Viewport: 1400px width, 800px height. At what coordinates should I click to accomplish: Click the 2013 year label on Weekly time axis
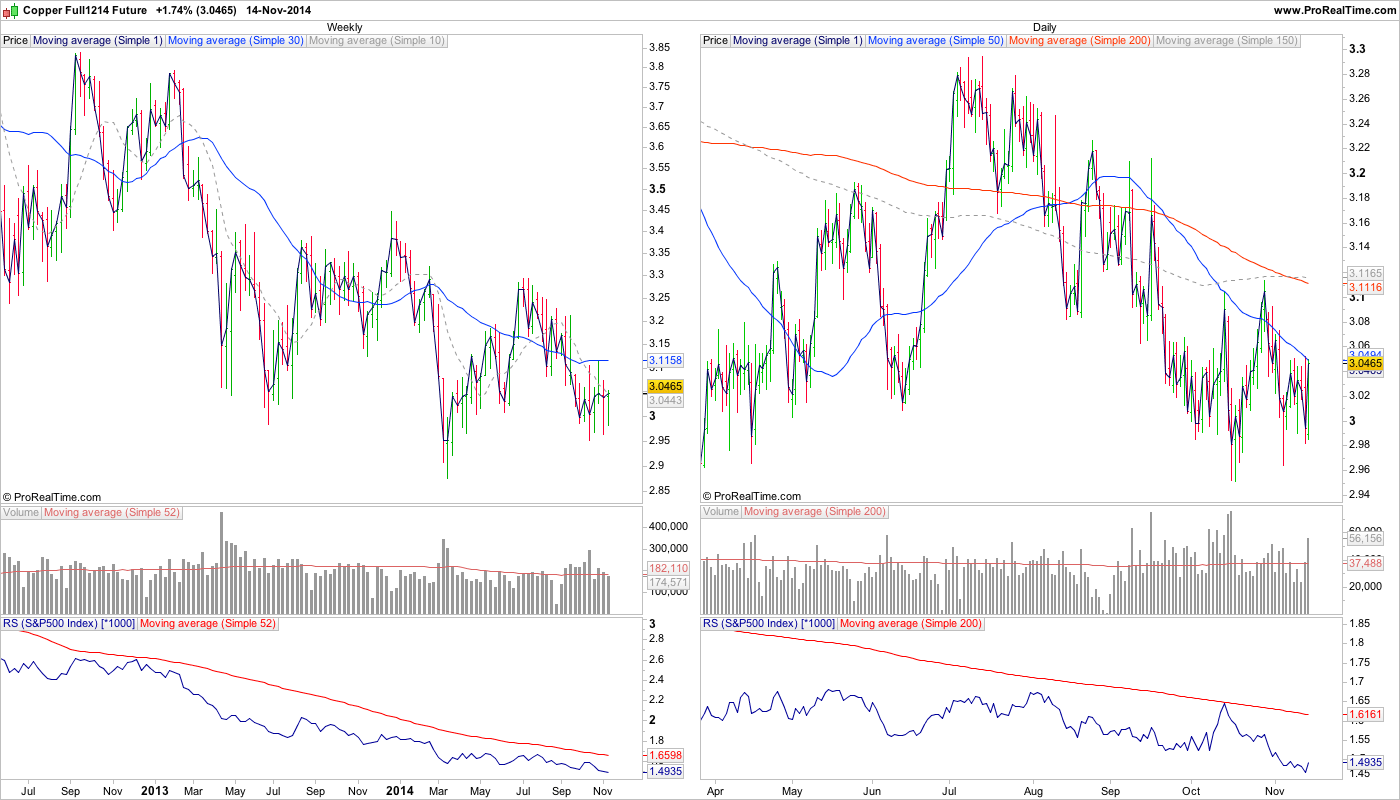coord(155,790)
